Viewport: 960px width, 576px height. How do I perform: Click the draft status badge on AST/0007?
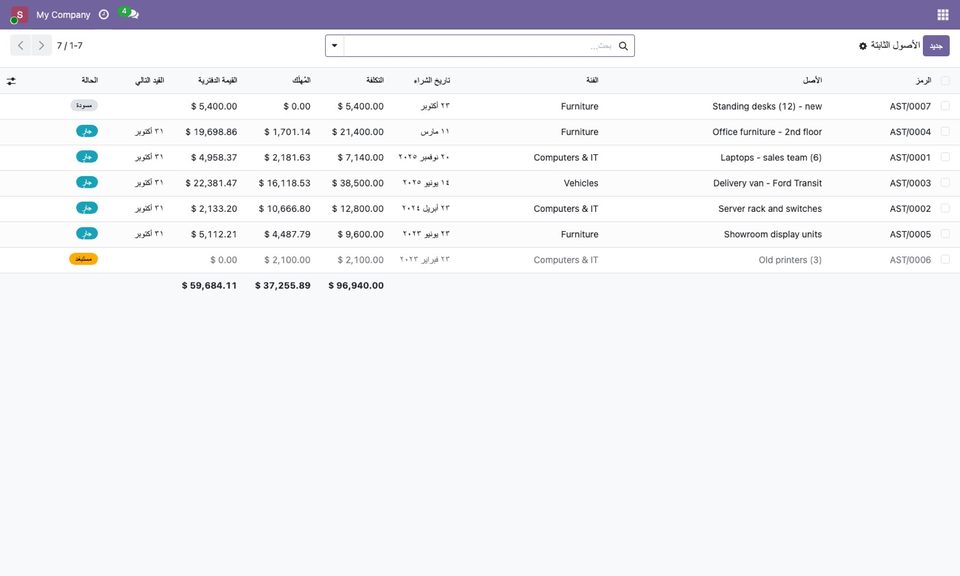click(84, 105)
